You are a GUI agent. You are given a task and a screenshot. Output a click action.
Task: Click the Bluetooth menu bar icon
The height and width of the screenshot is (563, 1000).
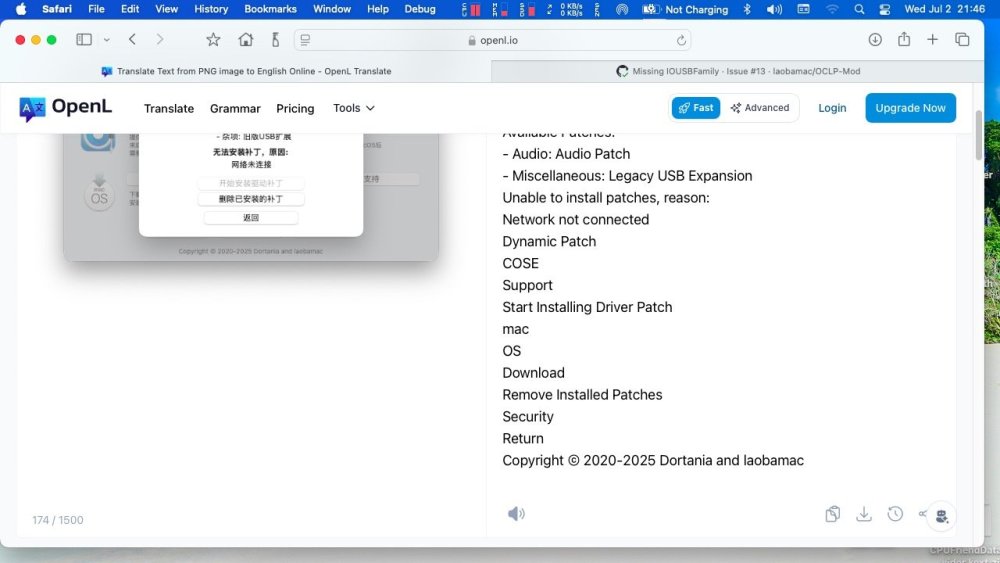tap(747, 9)
